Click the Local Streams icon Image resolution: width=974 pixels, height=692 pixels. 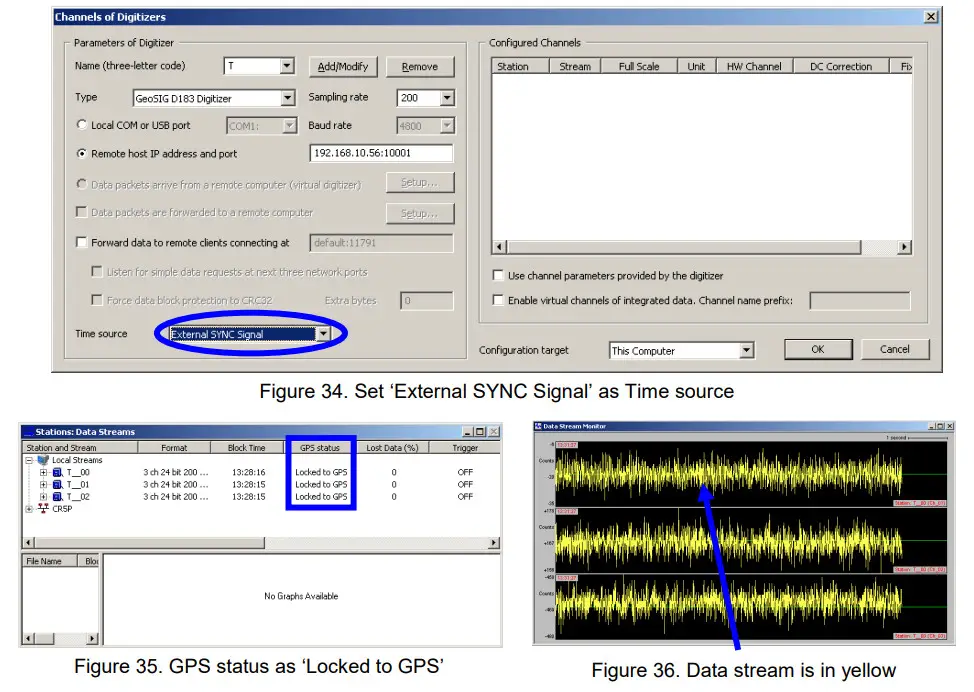point(43,459)
